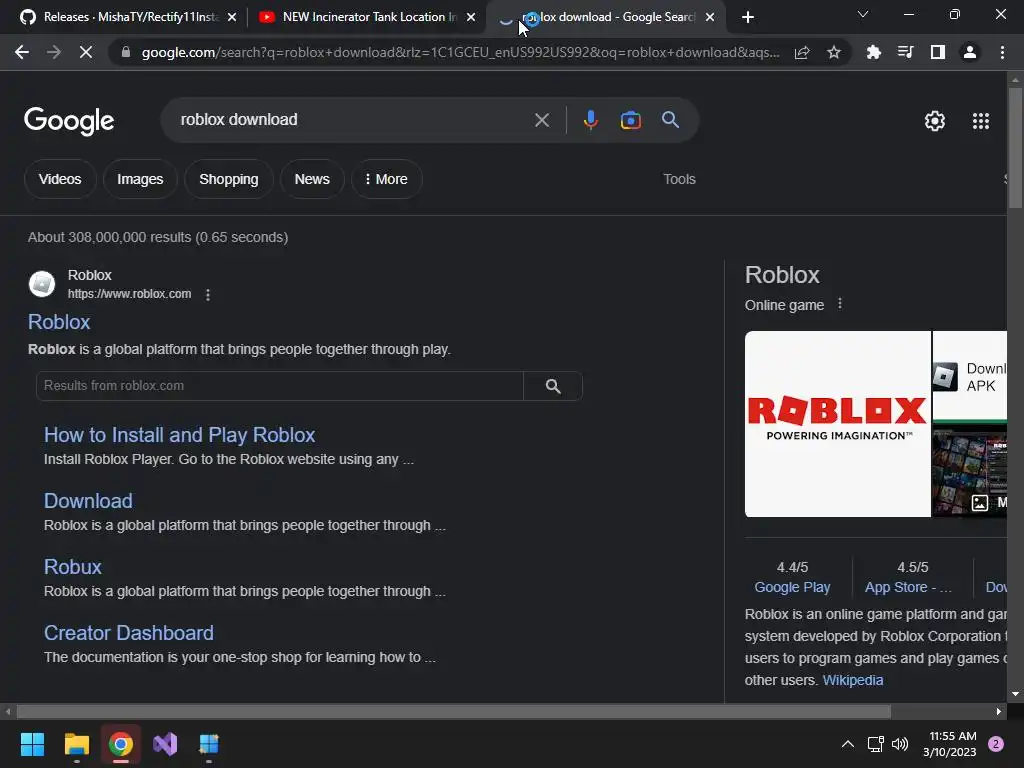Switch to the Shopping filter
Viewport: 1024px width, 768px height.
[229, 179]
